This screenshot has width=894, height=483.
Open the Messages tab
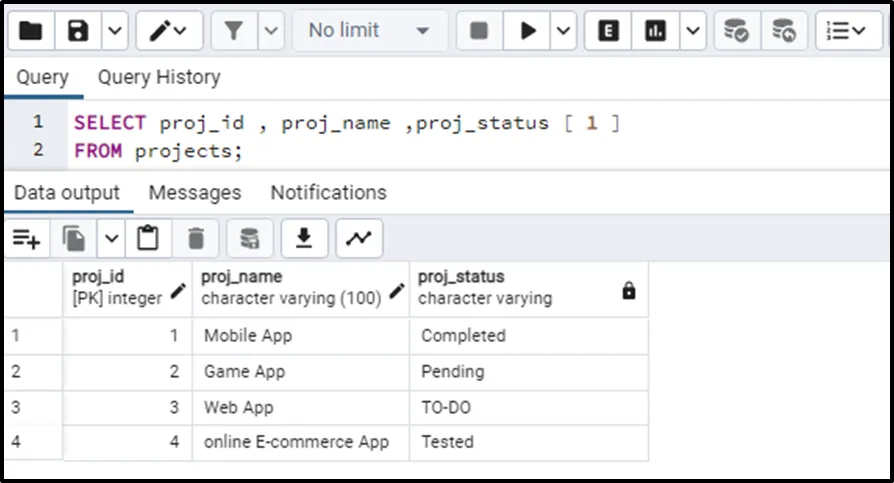pyautogui.click(x=195, y=192)
